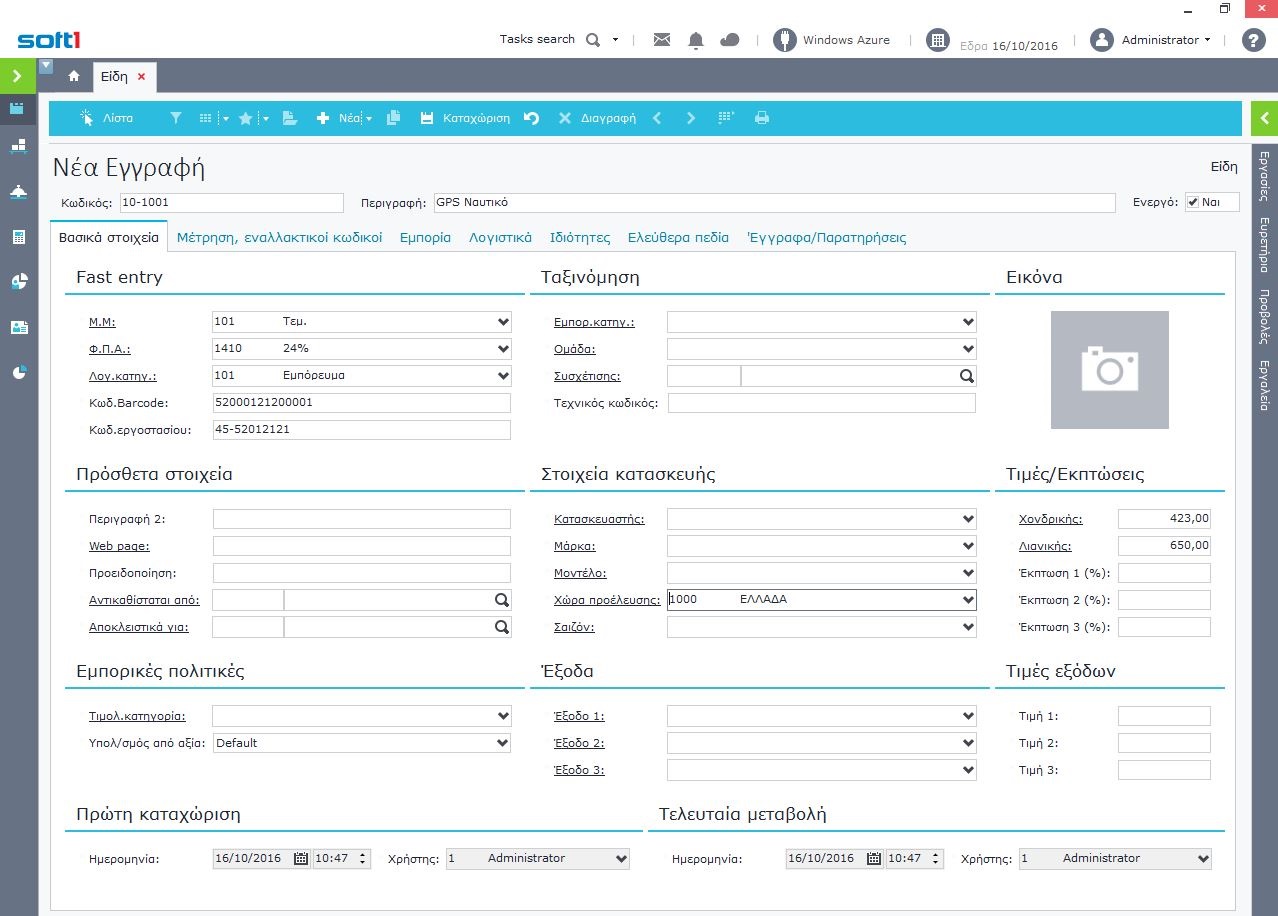
Task: Click search magnifier in Συσχέτισης field
Action: click(966, 377)
